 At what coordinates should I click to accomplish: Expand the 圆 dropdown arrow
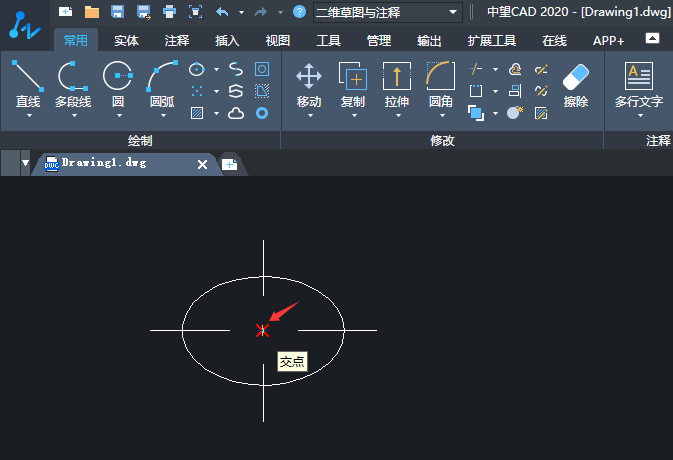tap(119, 116)
